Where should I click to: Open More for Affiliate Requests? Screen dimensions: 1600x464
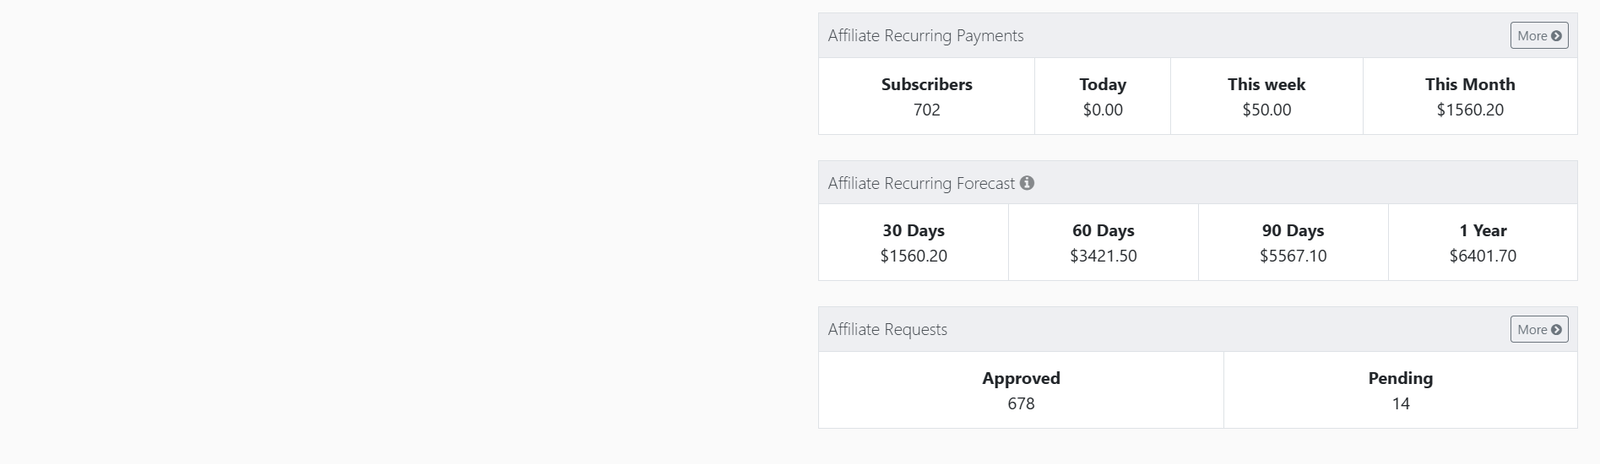pos(1539,329)
